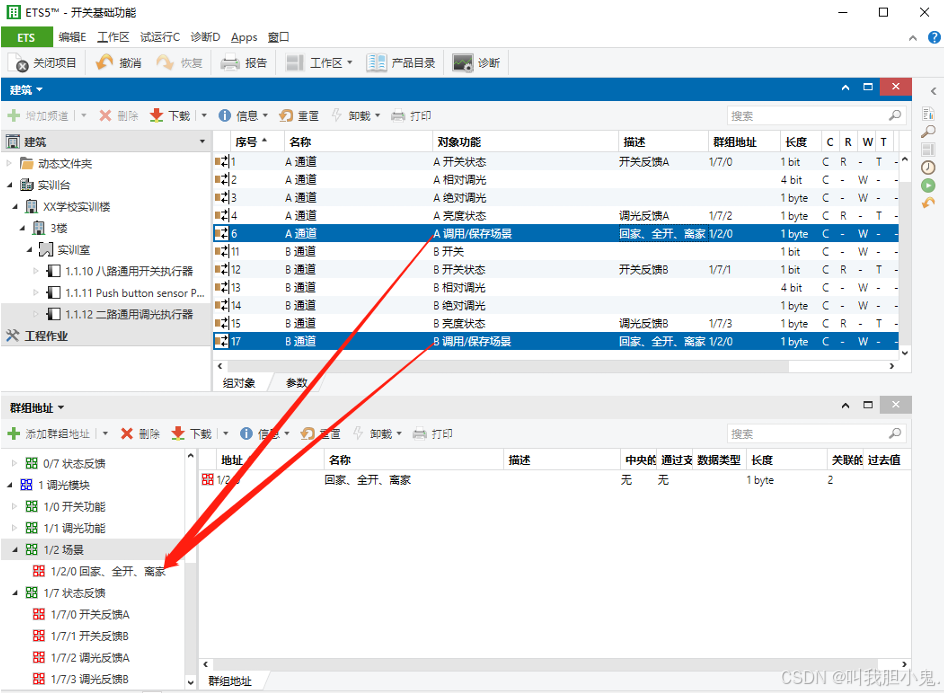Click the 诊断 diagnostics icon
Viewport: 944px width, 693px height.
462,63
